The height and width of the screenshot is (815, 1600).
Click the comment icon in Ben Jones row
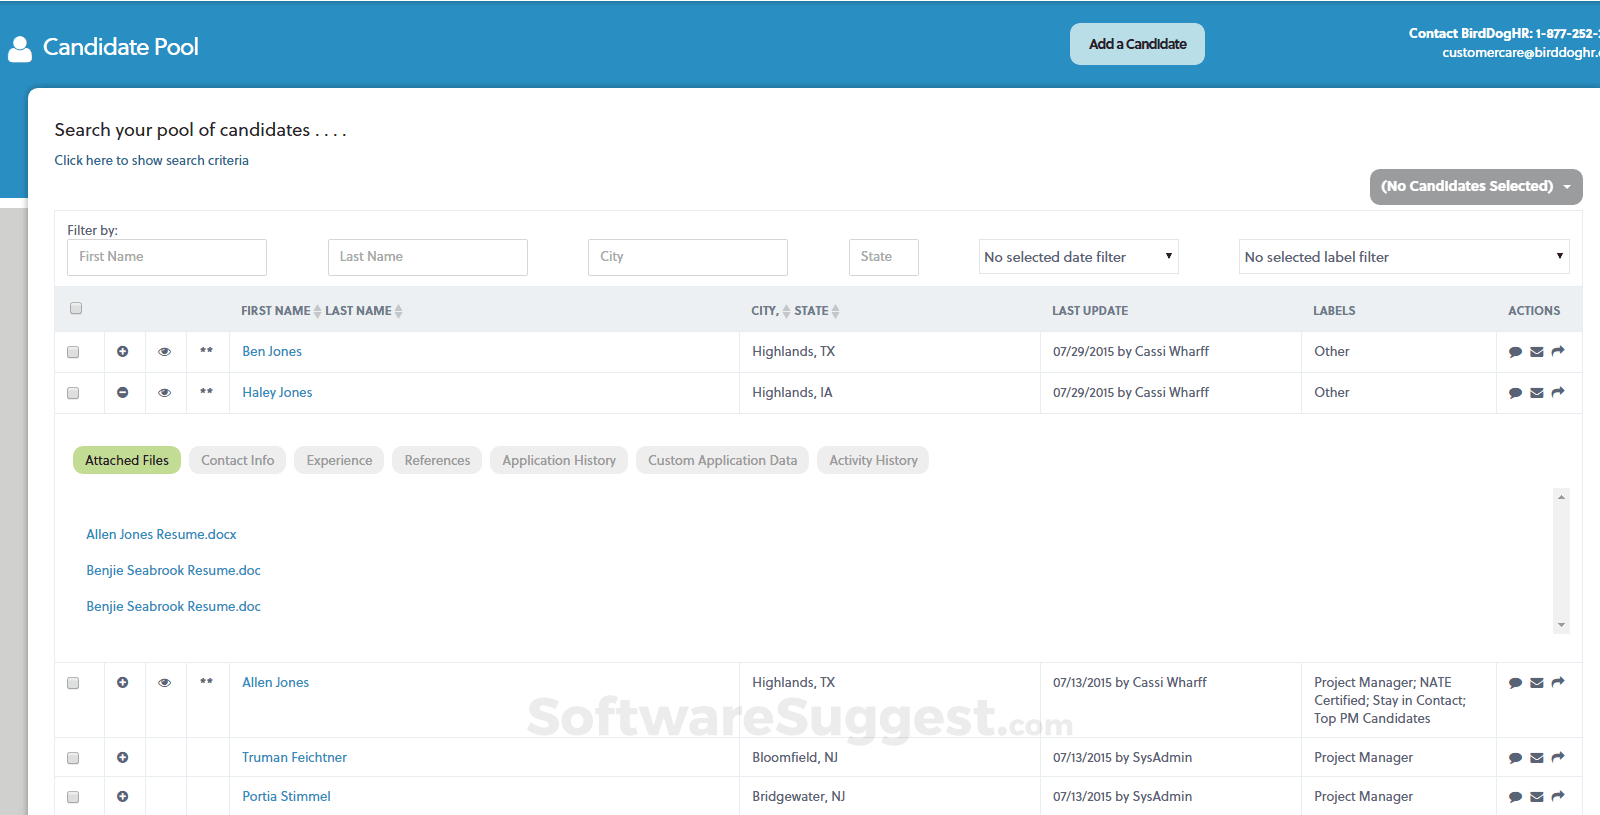tap(1515, 352)
